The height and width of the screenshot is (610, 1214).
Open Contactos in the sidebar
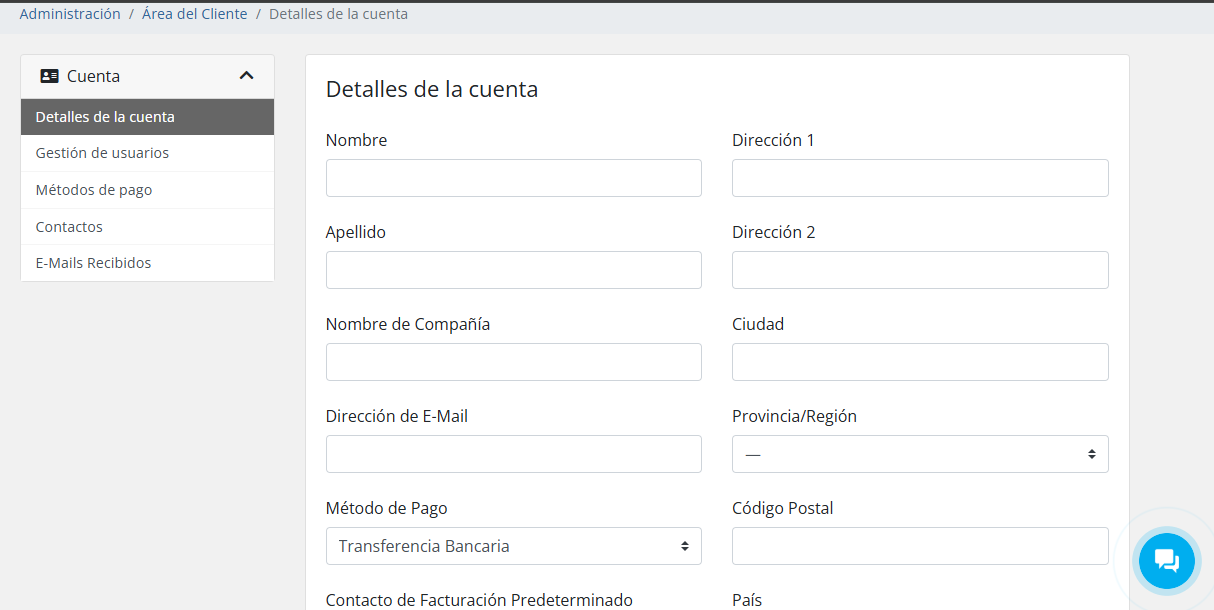pos(69,227)
